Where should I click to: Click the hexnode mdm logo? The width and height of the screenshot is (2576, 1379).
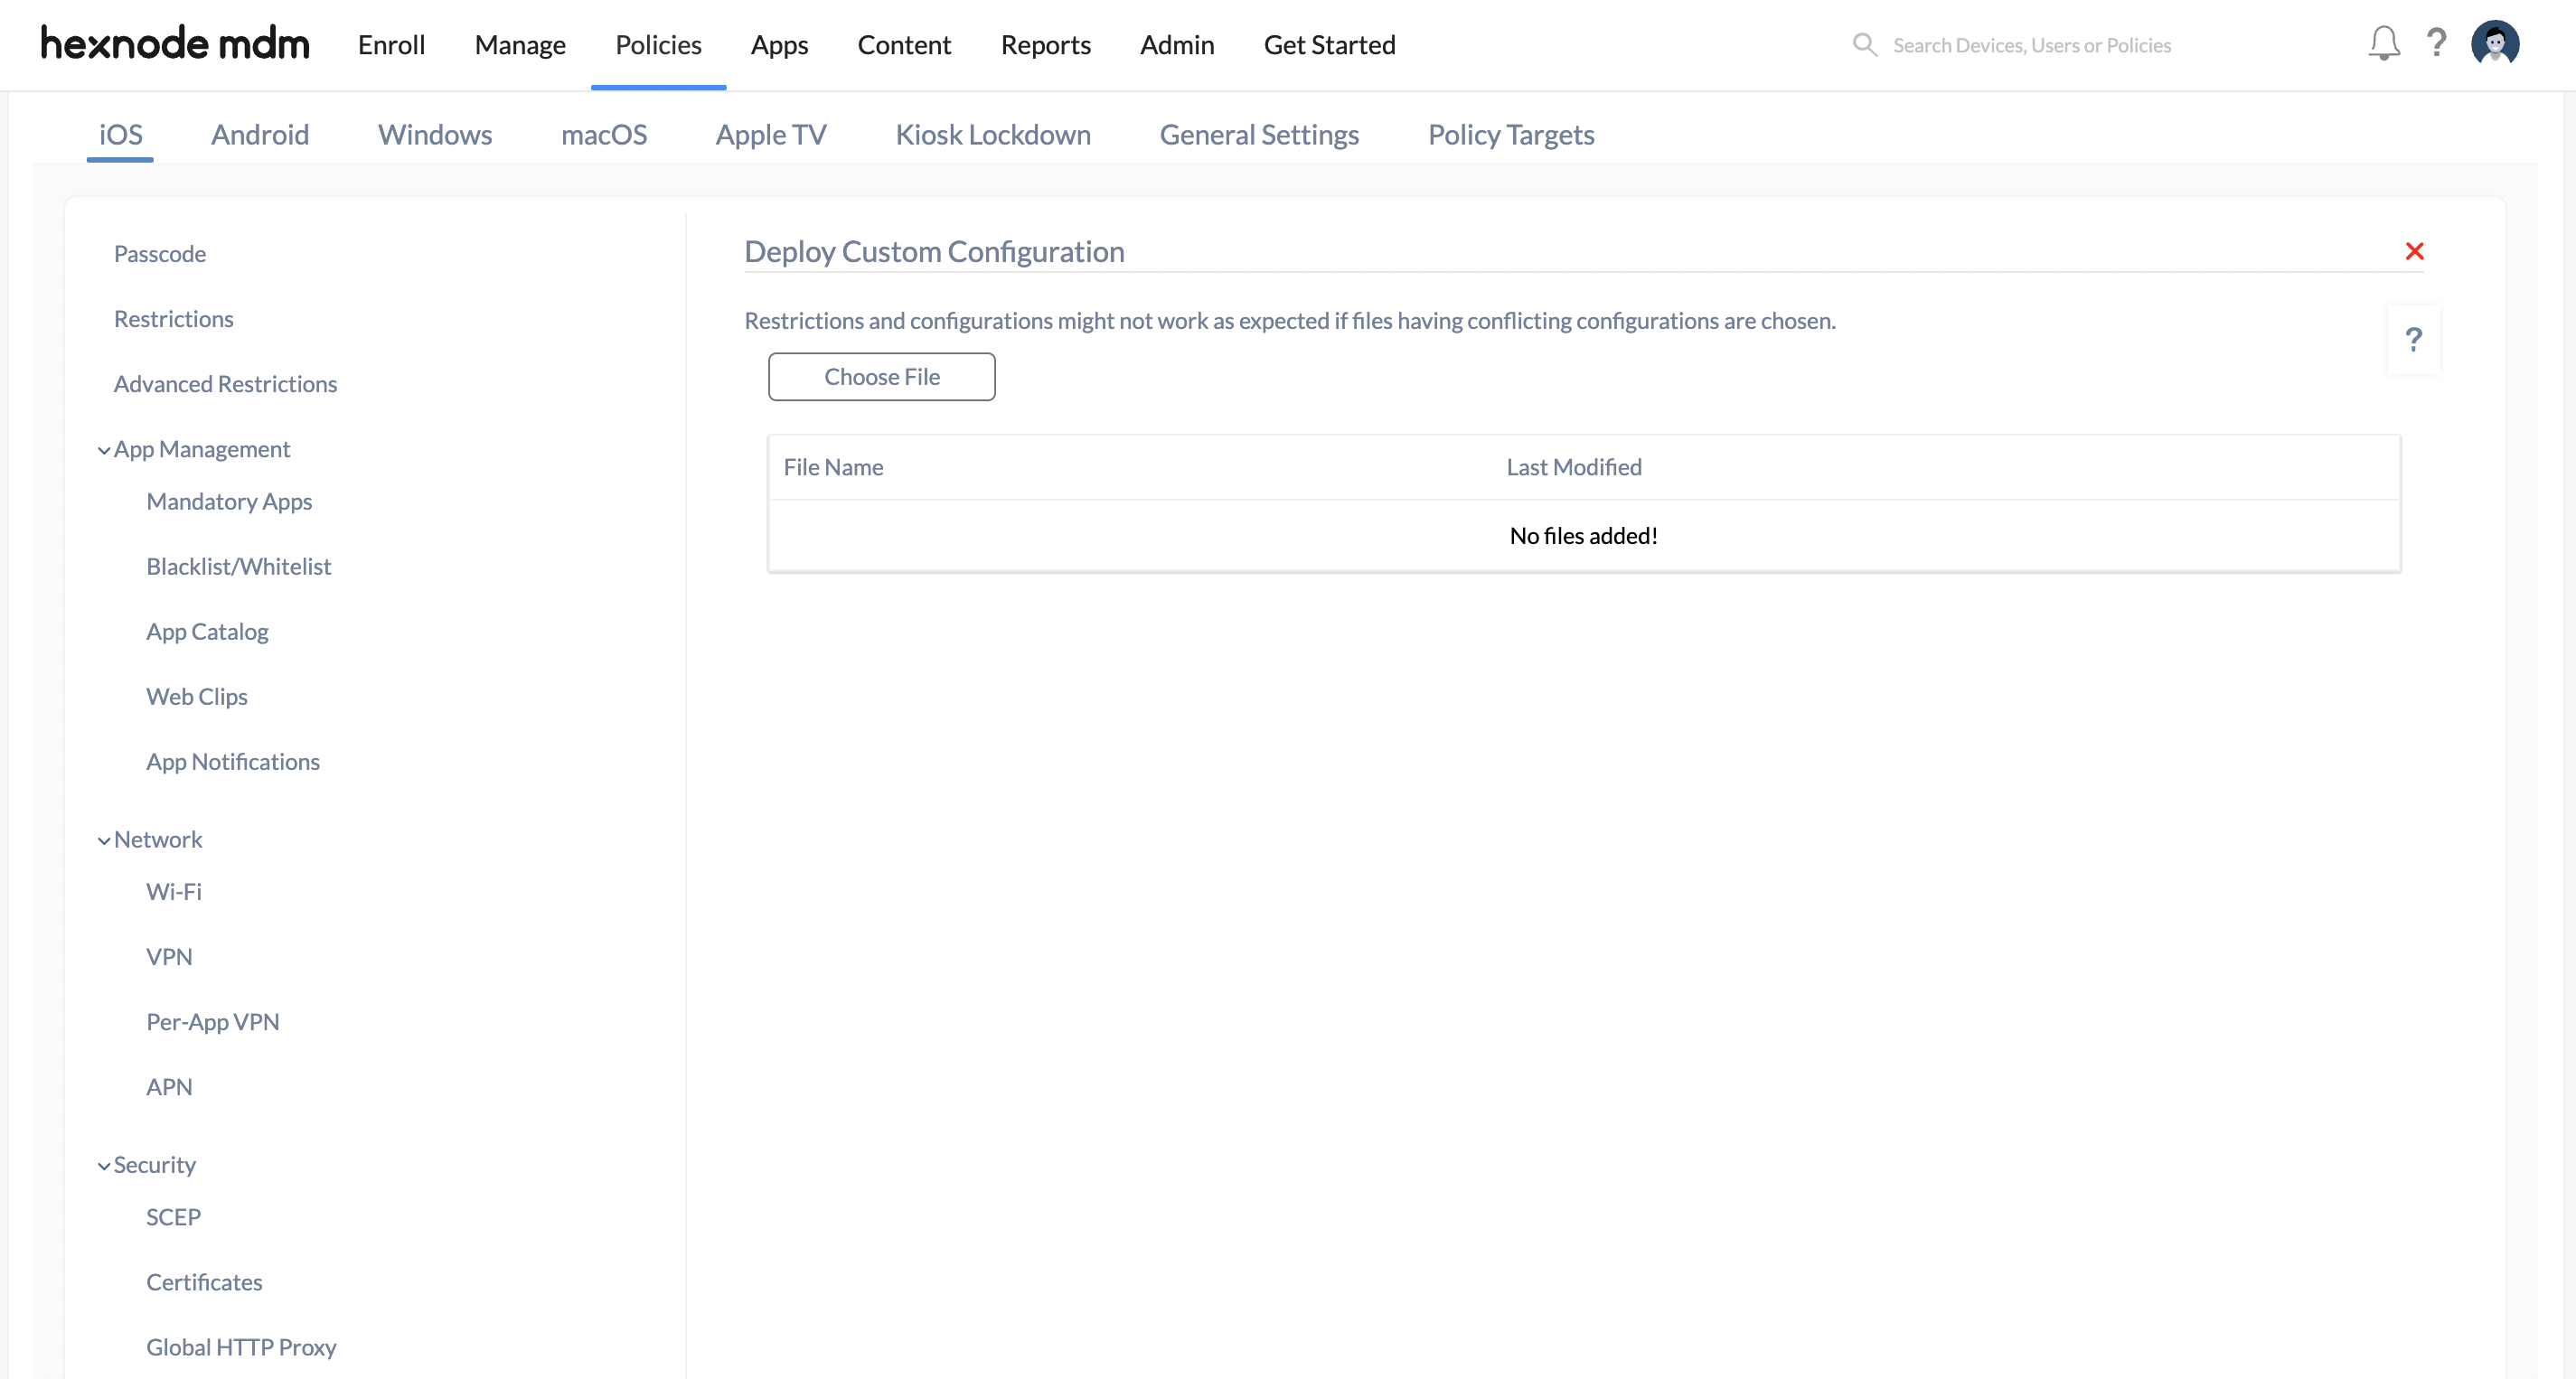coord(175,44)
